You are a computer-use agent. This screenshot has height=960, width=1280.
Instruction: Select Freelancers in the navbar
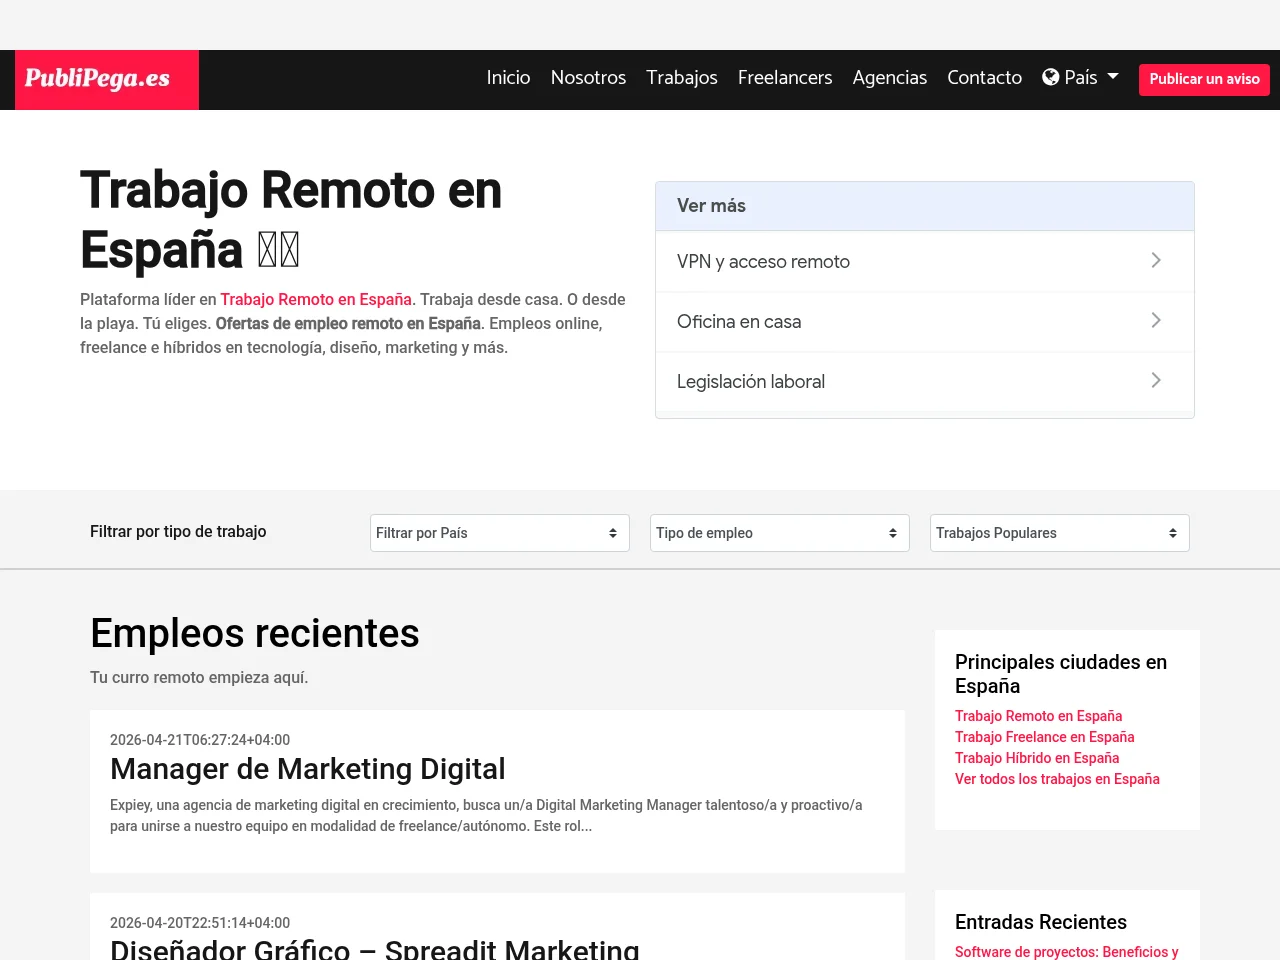point(785,77)
